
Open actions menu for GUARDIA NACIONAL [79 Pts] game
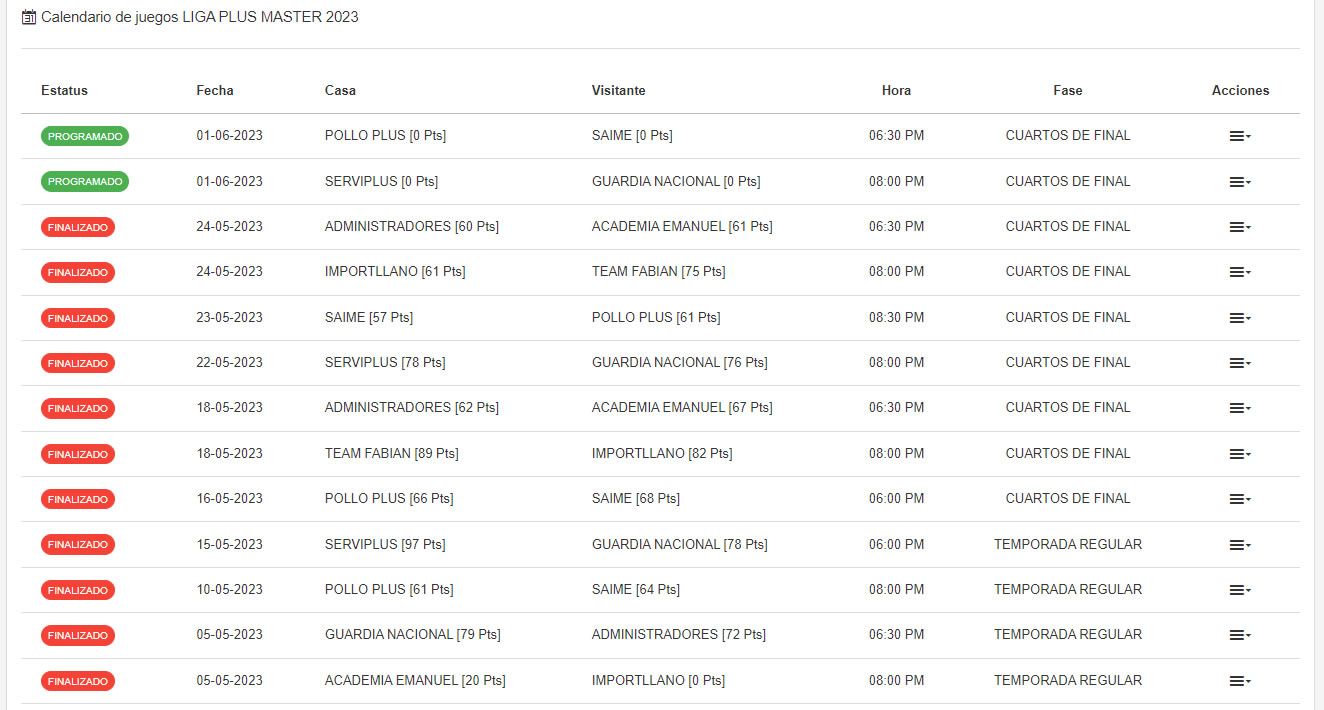tap(1240, 635)
